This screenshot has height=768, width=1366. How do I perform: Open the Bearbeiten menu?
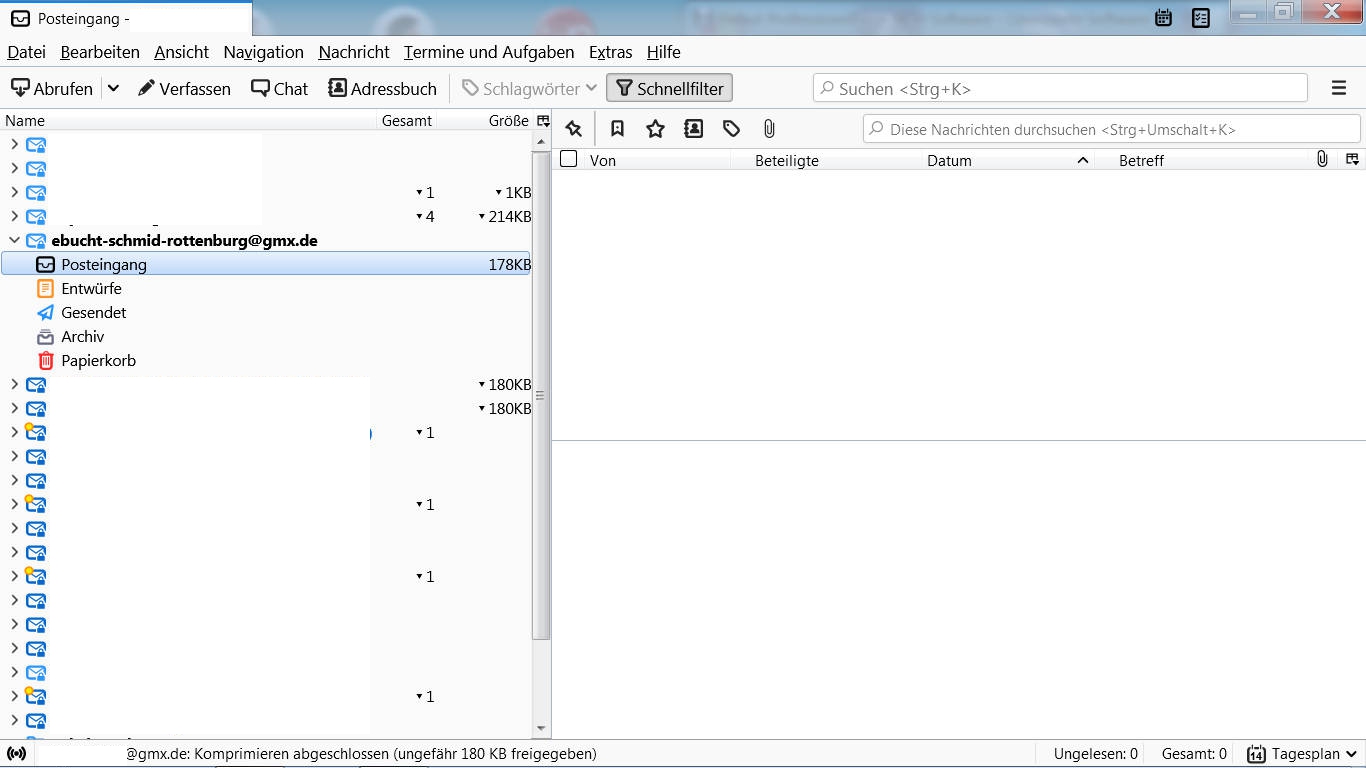point(99,52)
